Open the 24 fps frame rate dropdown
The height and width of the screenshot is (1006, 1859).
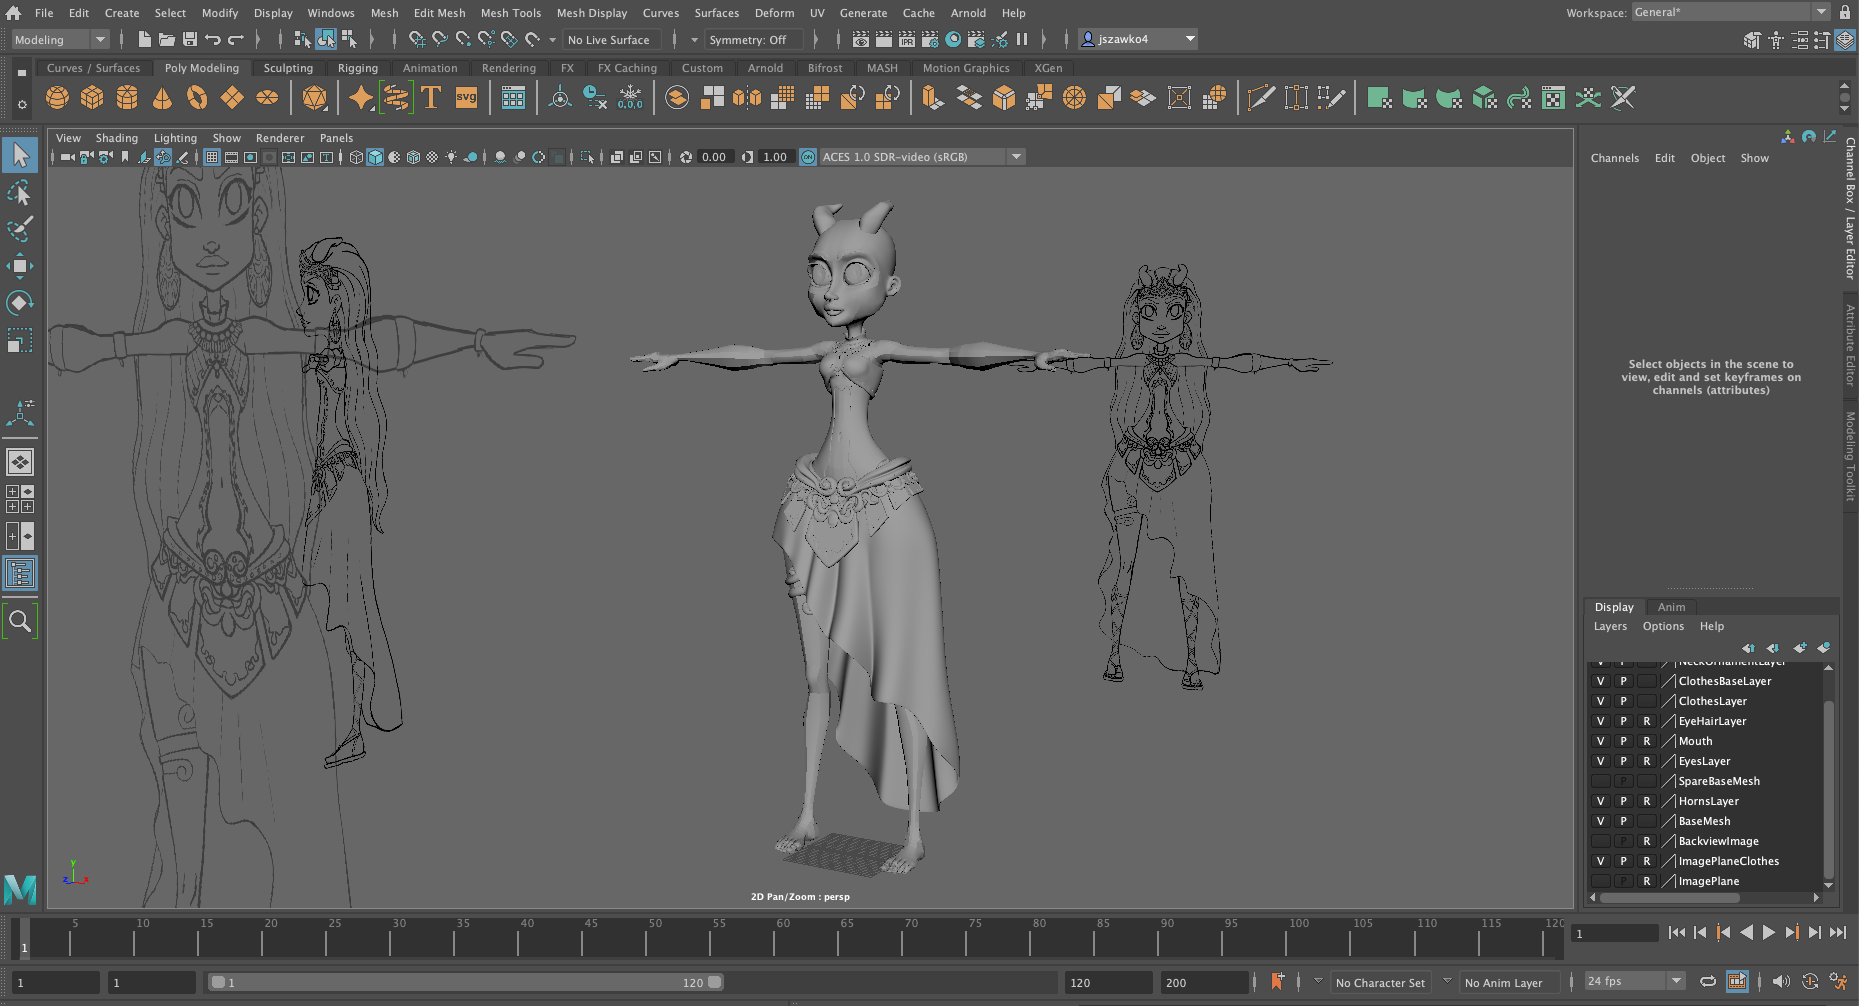pyautogui.click(x=1634, y=982)
